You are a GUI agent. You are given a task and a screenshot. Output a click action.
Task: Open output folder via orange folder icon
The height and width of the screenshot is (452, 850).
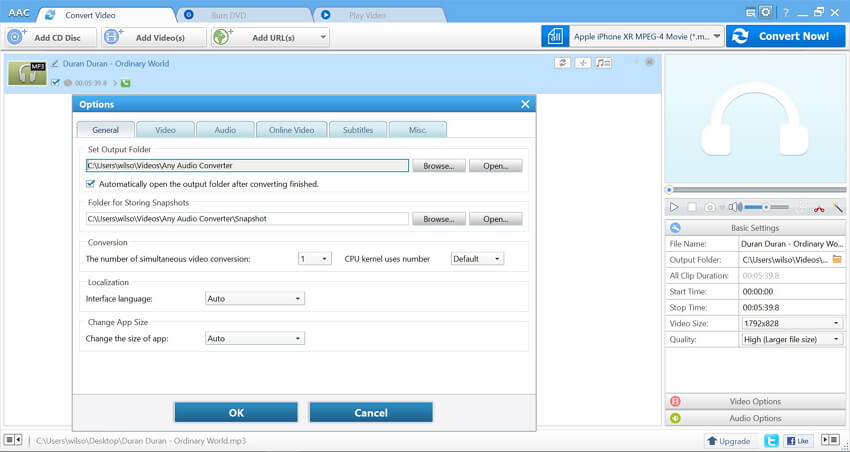pos(837,260)
